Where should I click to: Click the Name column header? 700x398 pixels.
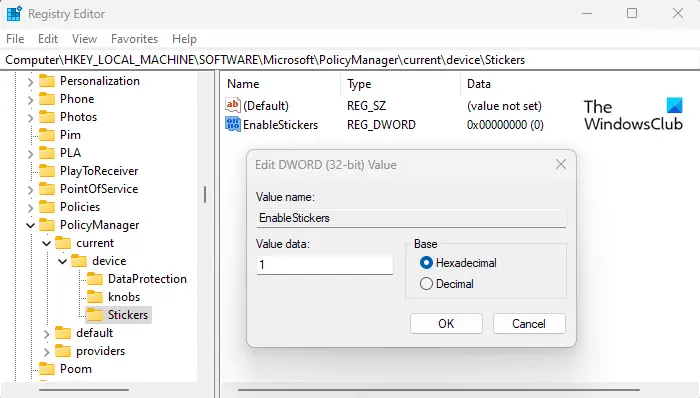[281, 84]
